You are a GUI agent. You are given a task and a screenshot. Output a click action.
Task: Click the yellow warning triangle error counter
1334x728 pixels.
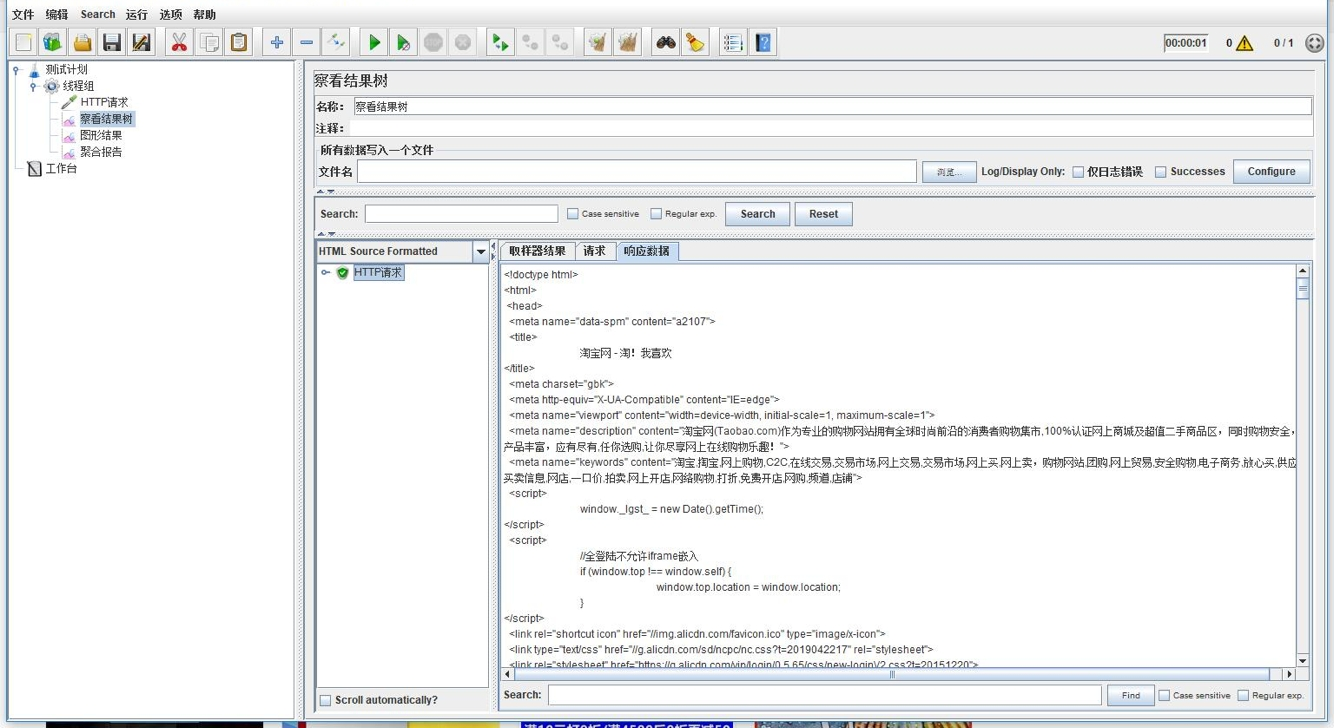tap(1244, 43)
